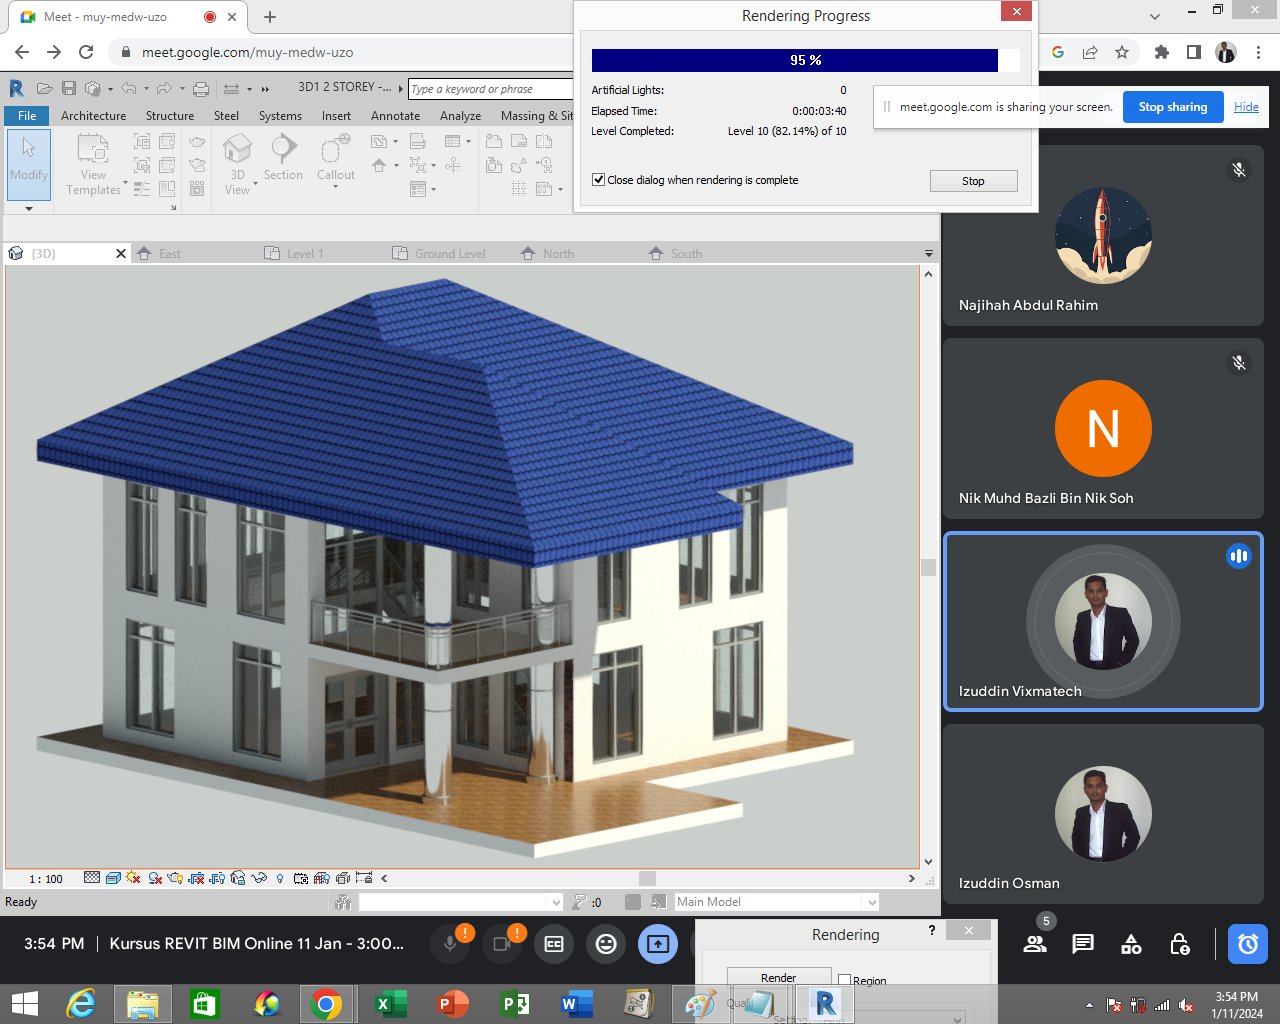Click the Open folder icon in Revit toolbar
This screenshot has width=1280, height=1024.
[44, 89]
